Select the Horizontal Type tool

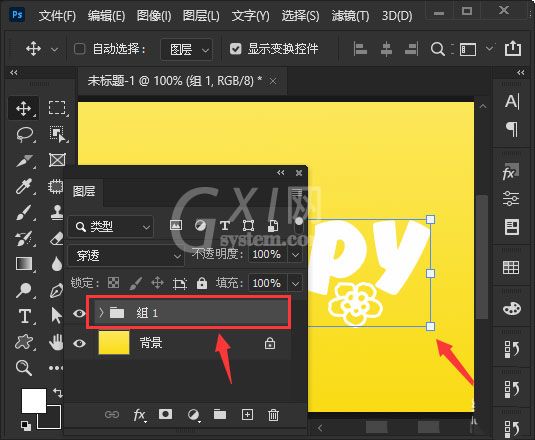[25, 316]
